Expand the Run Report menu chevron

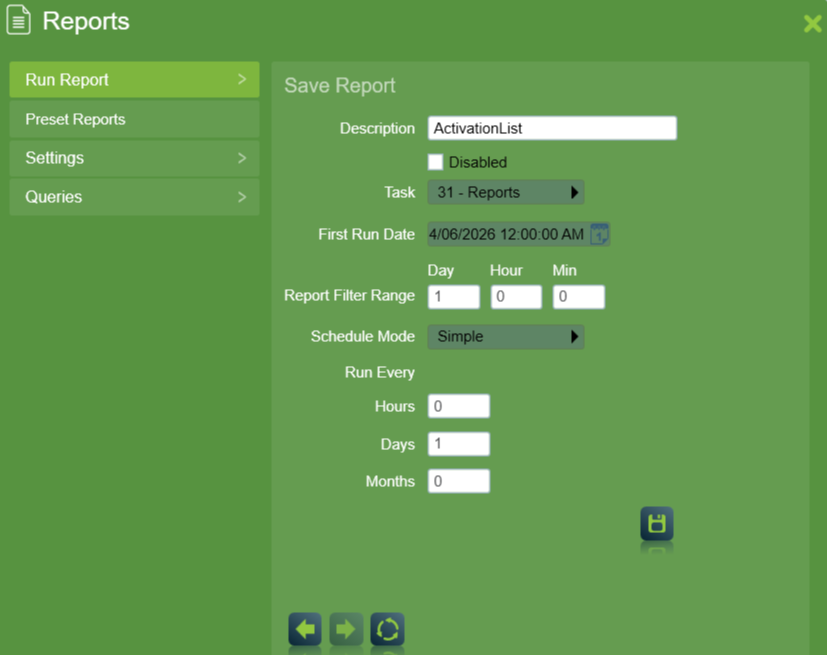[x=242, y=79]
